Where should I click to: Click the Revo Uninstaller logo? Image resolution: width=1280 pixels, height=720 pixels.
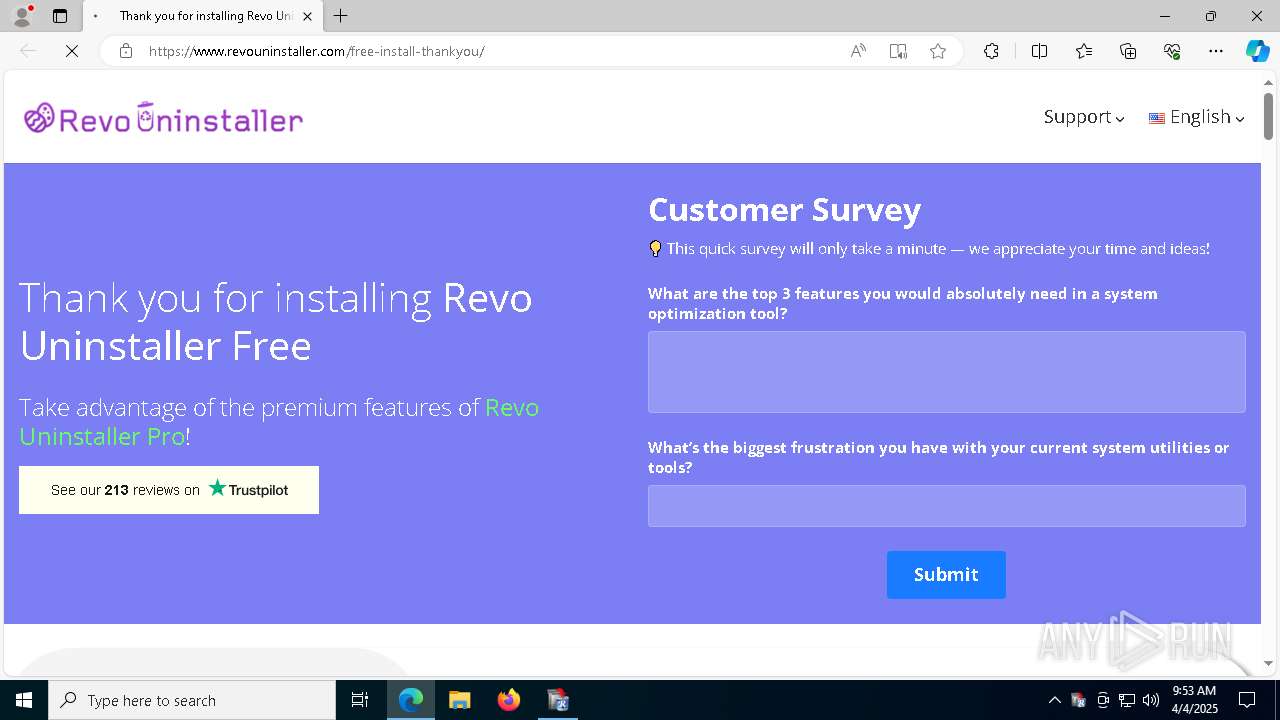click(x=163, y=118)
